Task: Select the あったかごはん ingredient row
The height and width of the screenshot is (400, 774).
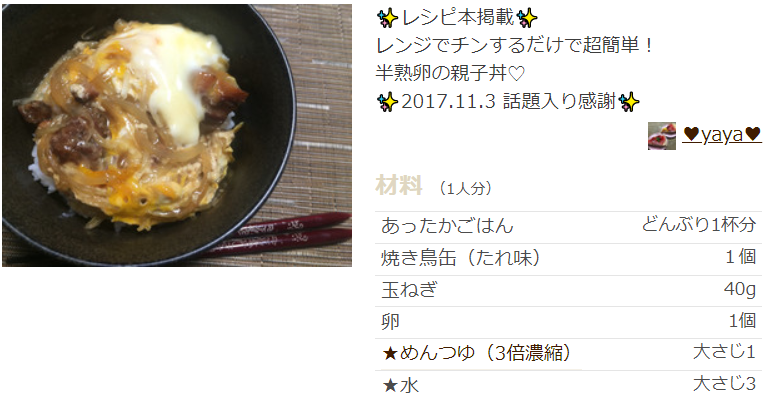Action: 568,226
